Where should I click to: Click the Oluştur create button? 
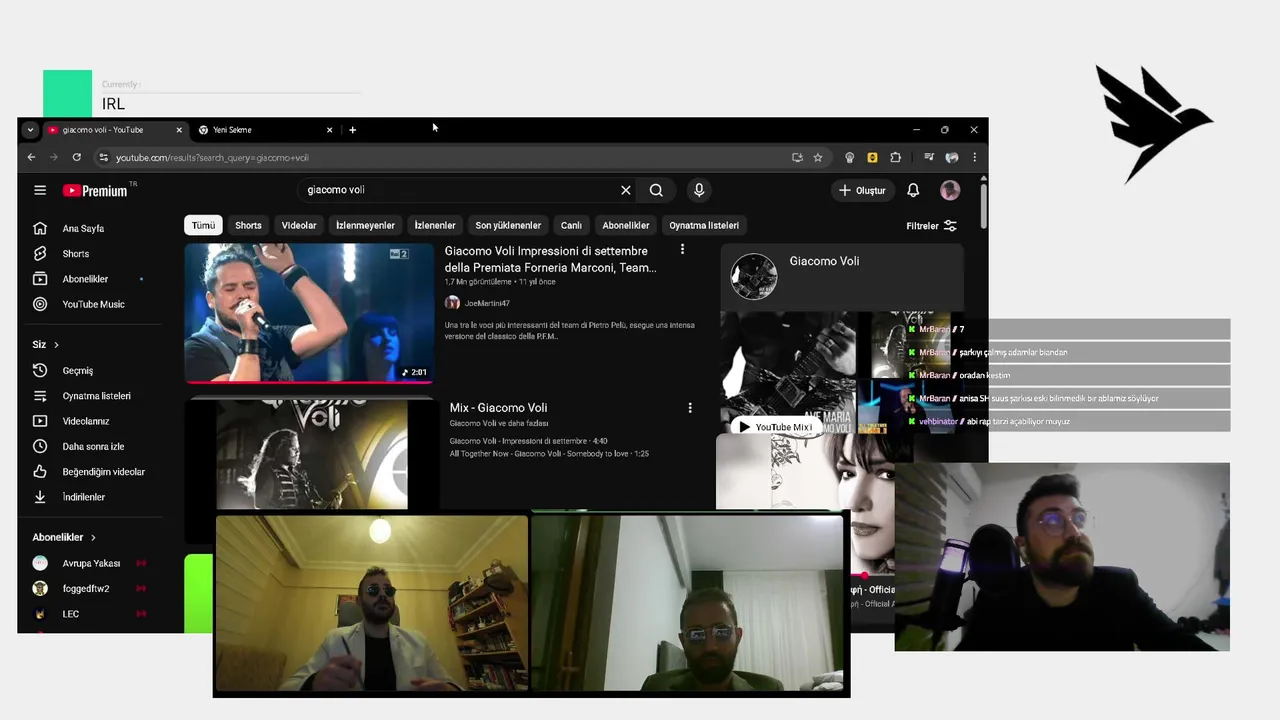coord(862,190)
